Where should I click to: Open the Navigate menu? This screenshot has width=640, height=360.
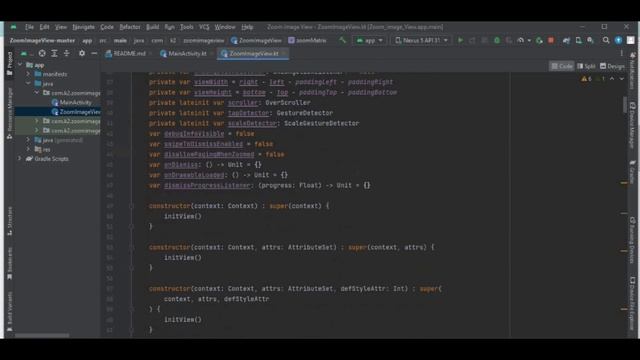[x=83, y=27]
